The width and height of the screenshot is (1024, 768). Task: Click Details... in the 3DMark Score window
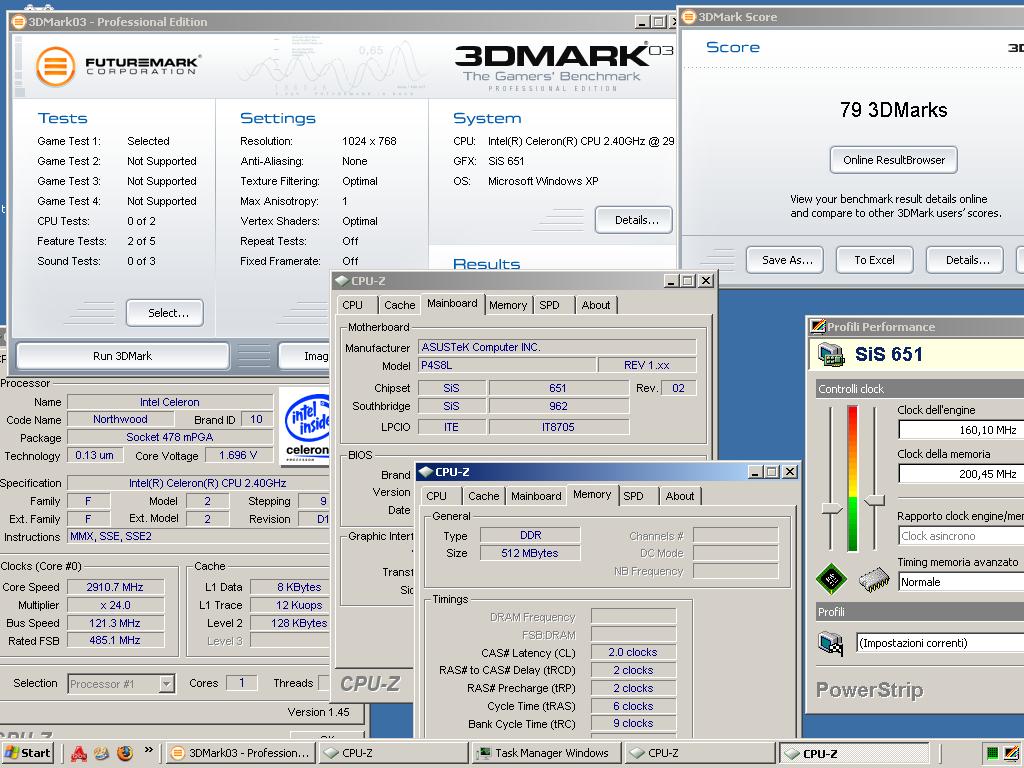pyautogui.click(x=965, y=260)
